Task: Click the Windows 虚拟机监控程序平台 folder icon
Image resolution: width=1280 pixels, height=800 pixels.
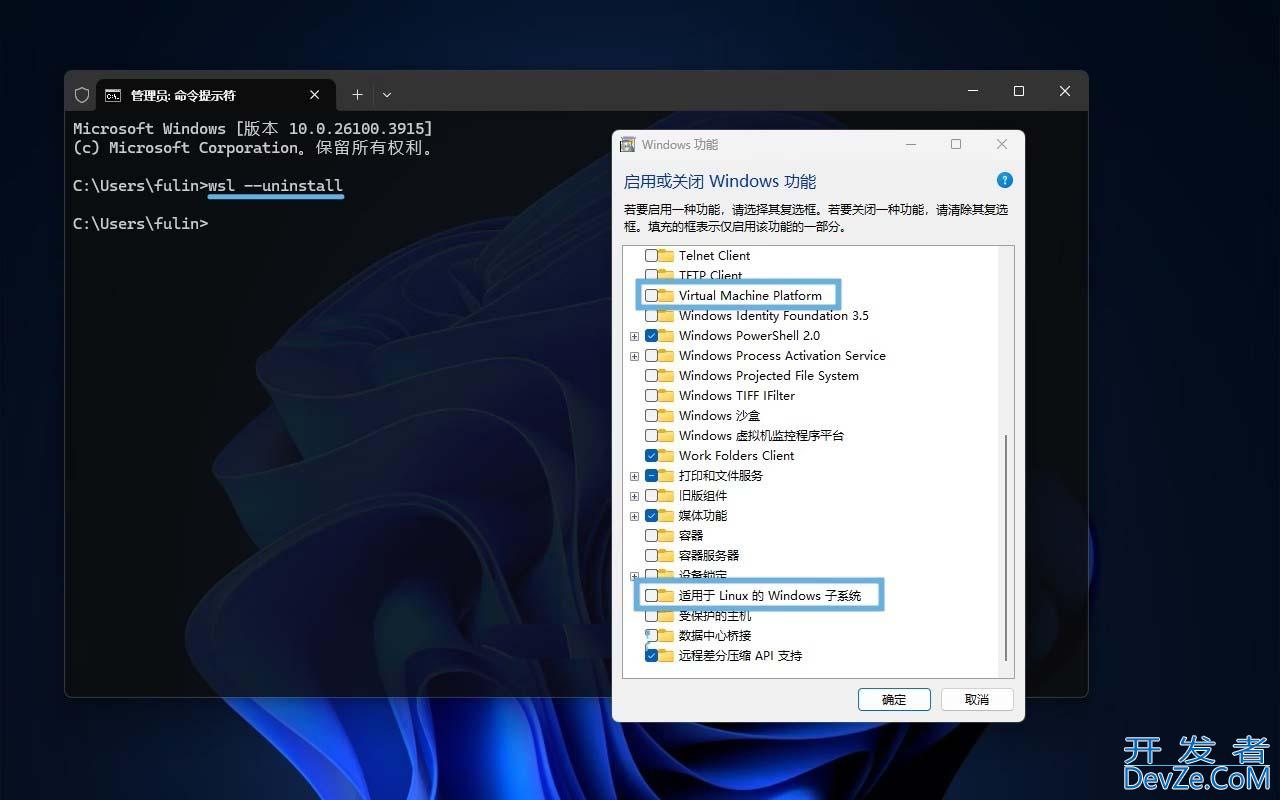Action: coord(666,436)
